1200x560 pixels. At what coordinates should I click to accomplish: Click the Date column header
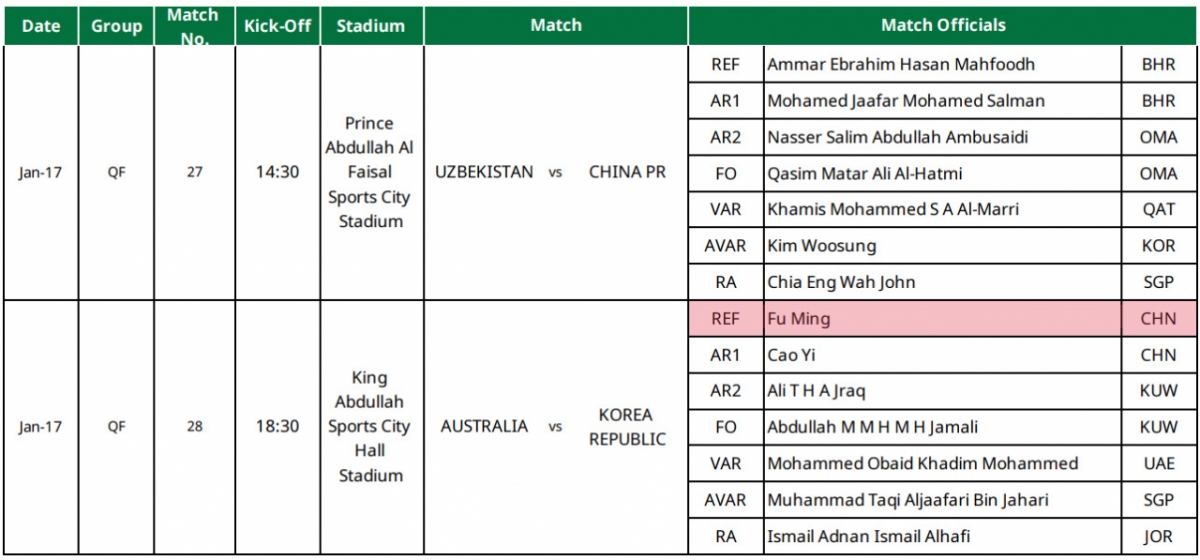point(41,26)
